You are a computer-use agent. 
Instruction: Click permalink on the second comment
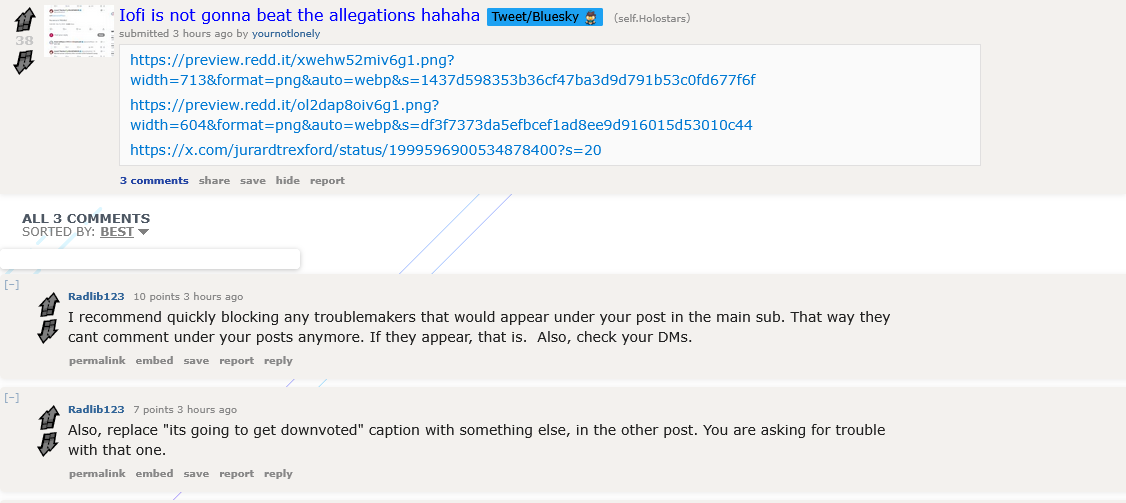point(97,474)
